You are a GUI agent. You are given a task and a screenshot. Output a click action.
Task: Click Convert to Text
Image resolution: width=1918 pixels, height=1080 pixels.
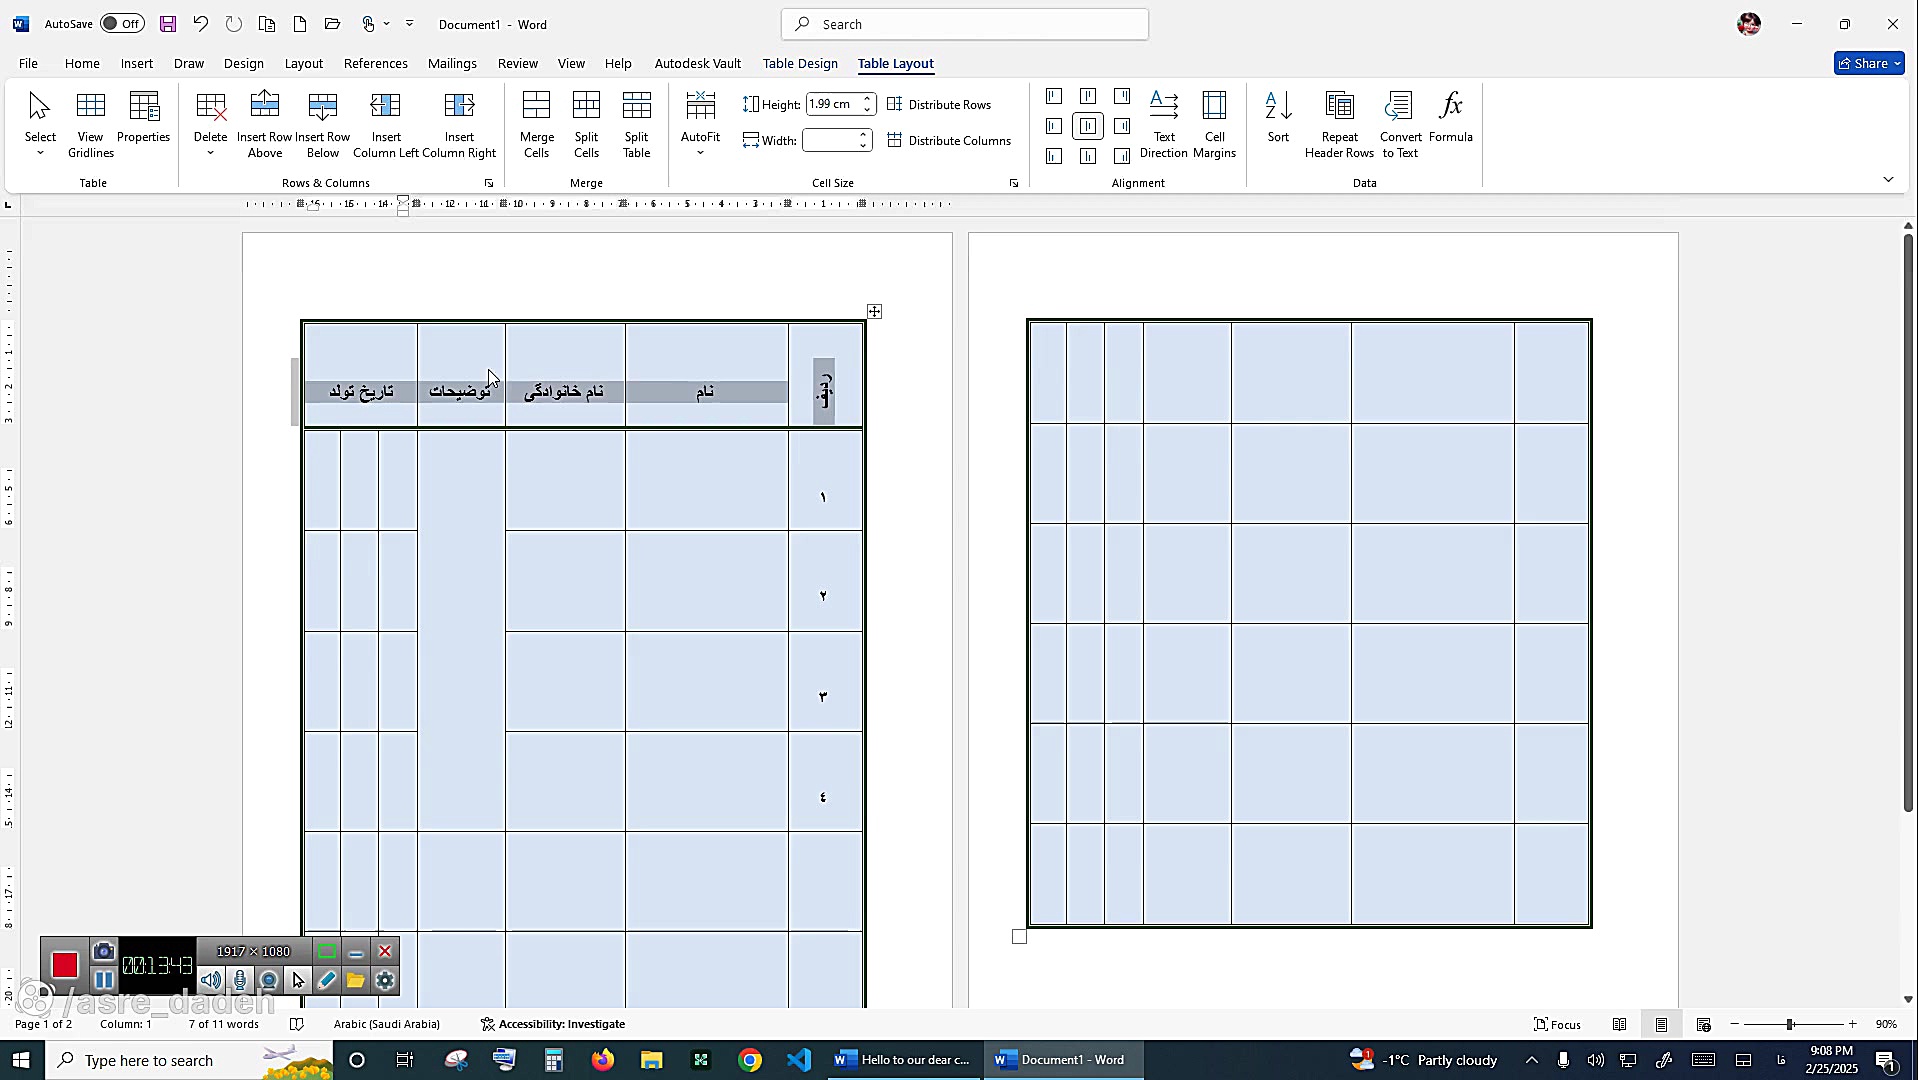(x=1400, y=125)
